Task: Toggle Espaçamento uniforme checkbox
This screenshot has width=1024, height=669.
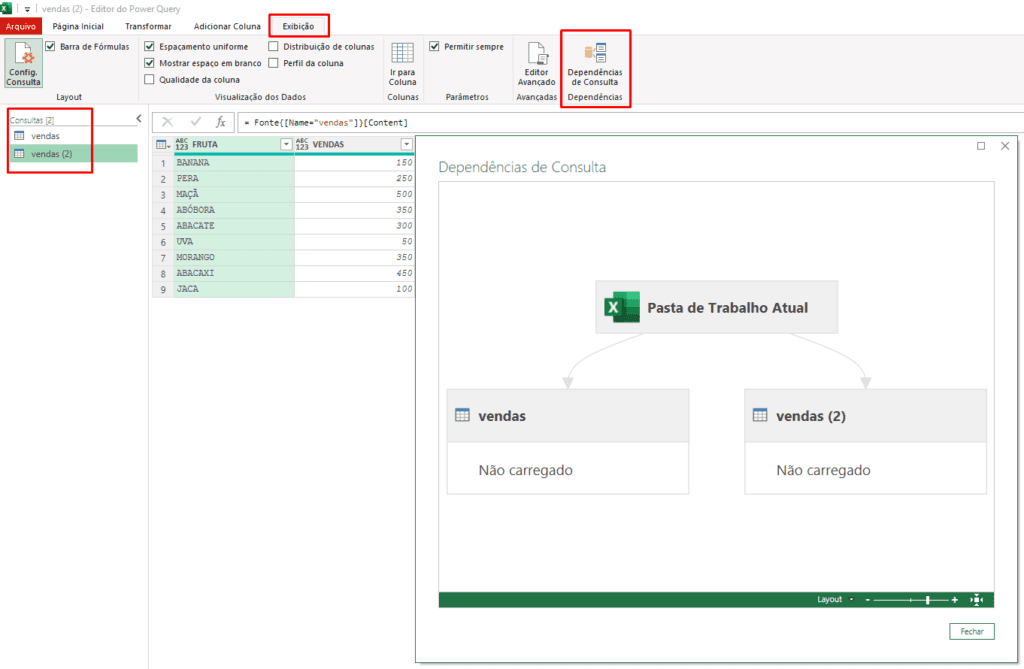Action: pos(150,46)
